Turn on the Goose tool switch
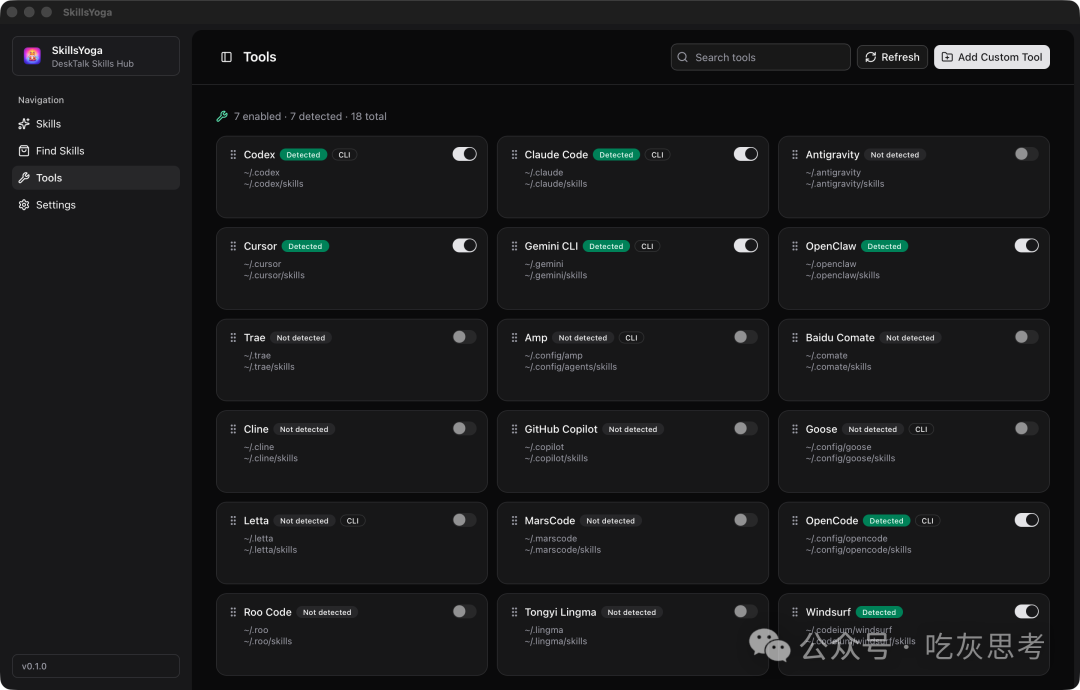Image resolution: width=1080 pixels, height=690 pixels. (1026, 428)
